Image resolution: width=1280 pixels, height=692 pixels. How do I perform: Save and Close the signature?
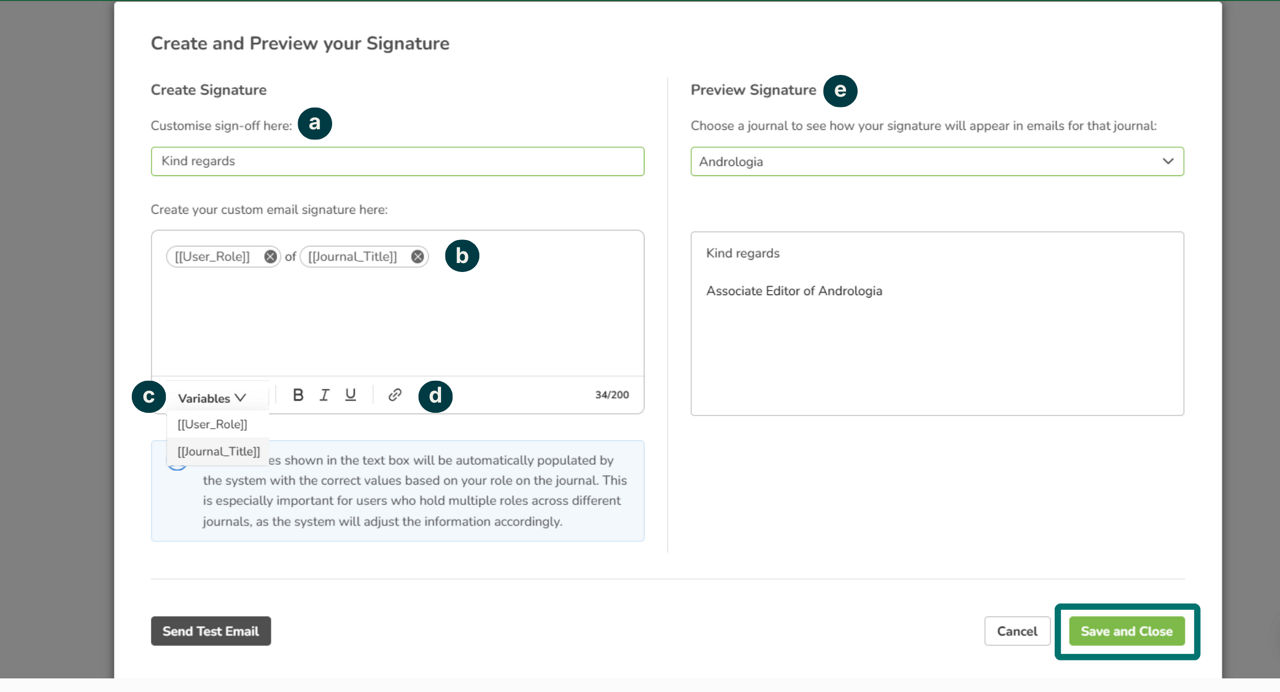pos(1127,631)
